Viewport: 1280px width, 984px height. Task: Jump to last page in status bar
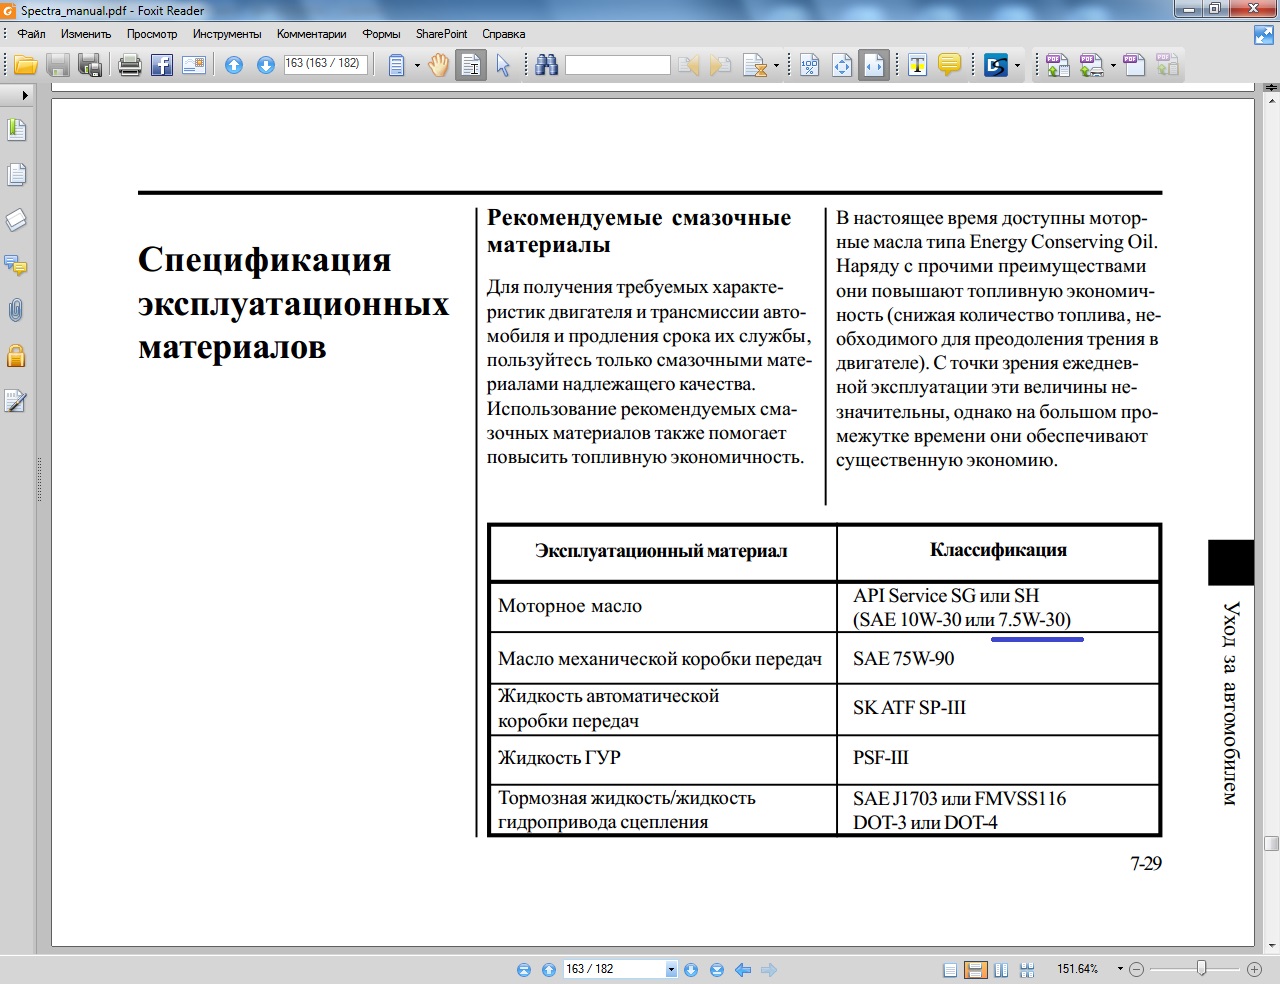(717, 969)
